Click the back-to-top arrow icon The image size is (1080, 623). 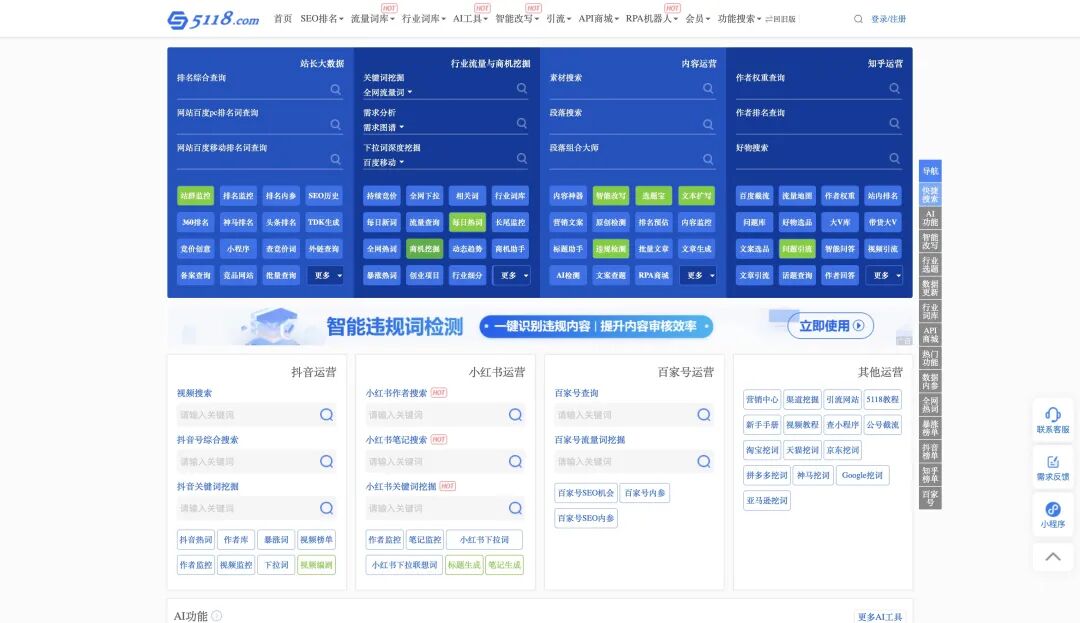coord(1053,557)
